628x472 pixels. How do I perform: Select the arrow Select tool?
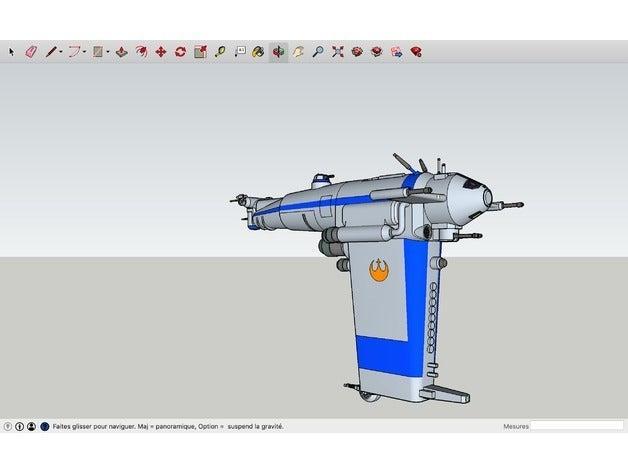pos(11,52)
